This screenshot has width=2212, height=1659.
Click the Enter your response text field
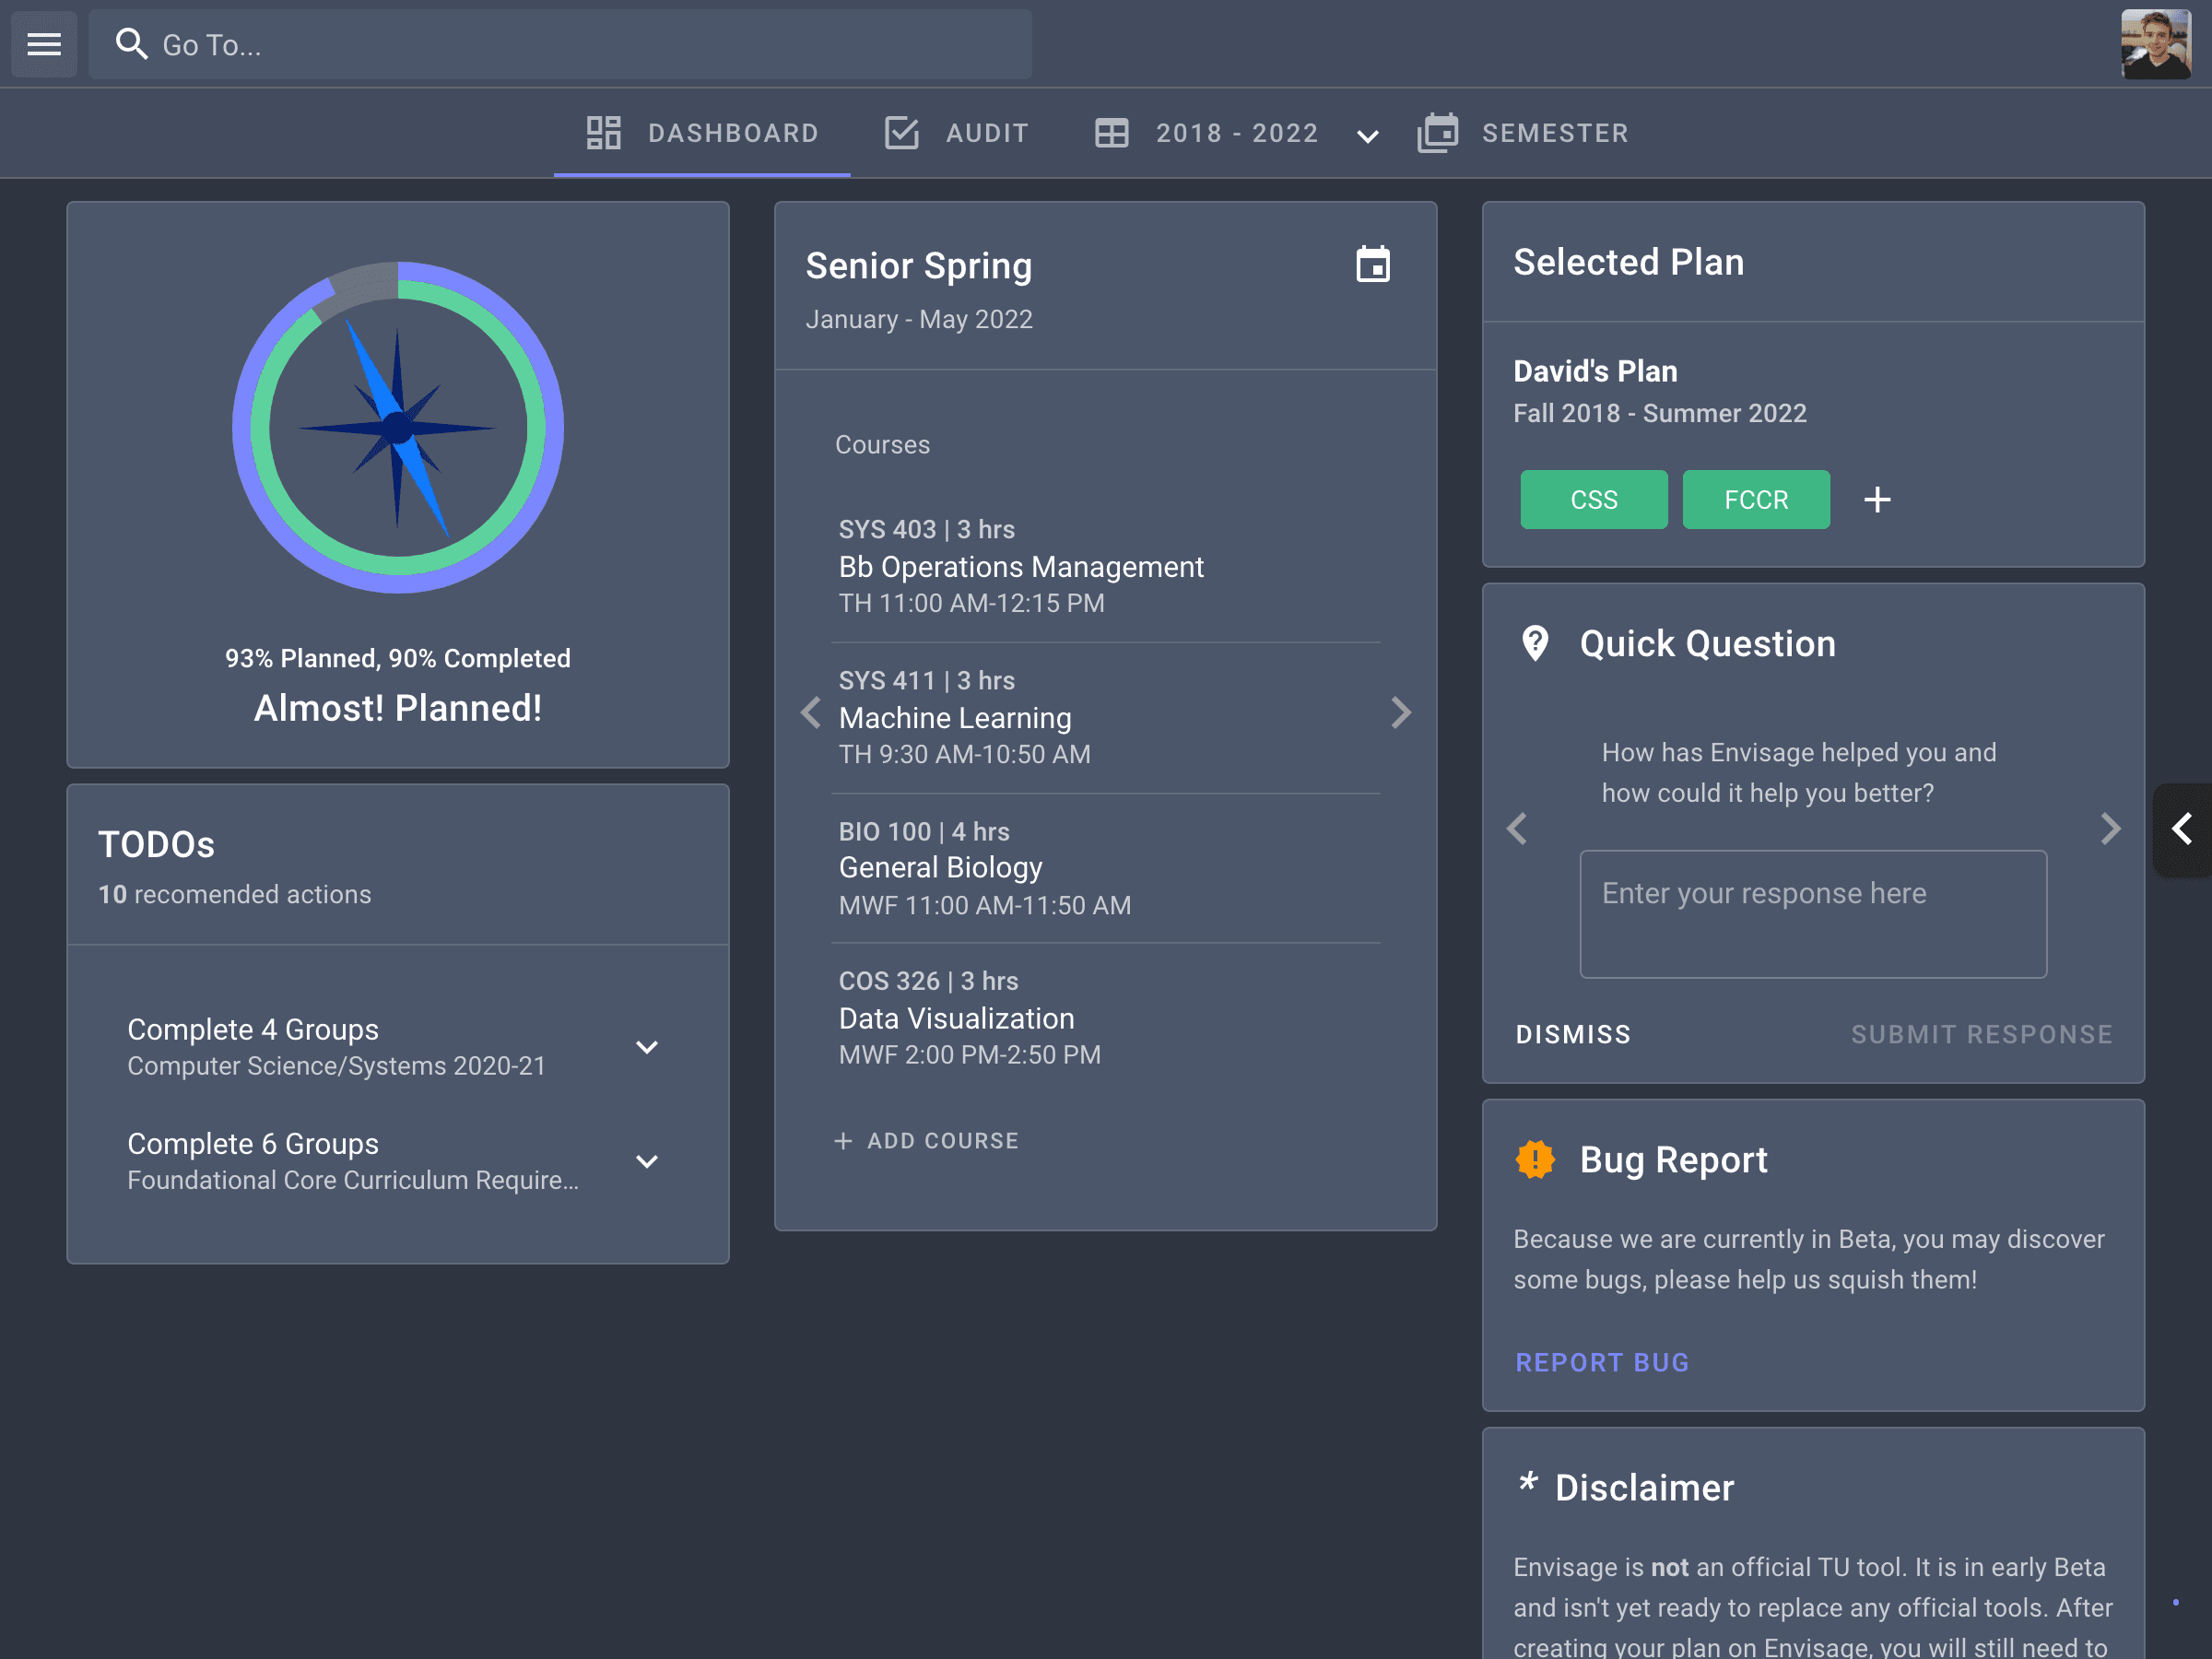click(1812, 914)
